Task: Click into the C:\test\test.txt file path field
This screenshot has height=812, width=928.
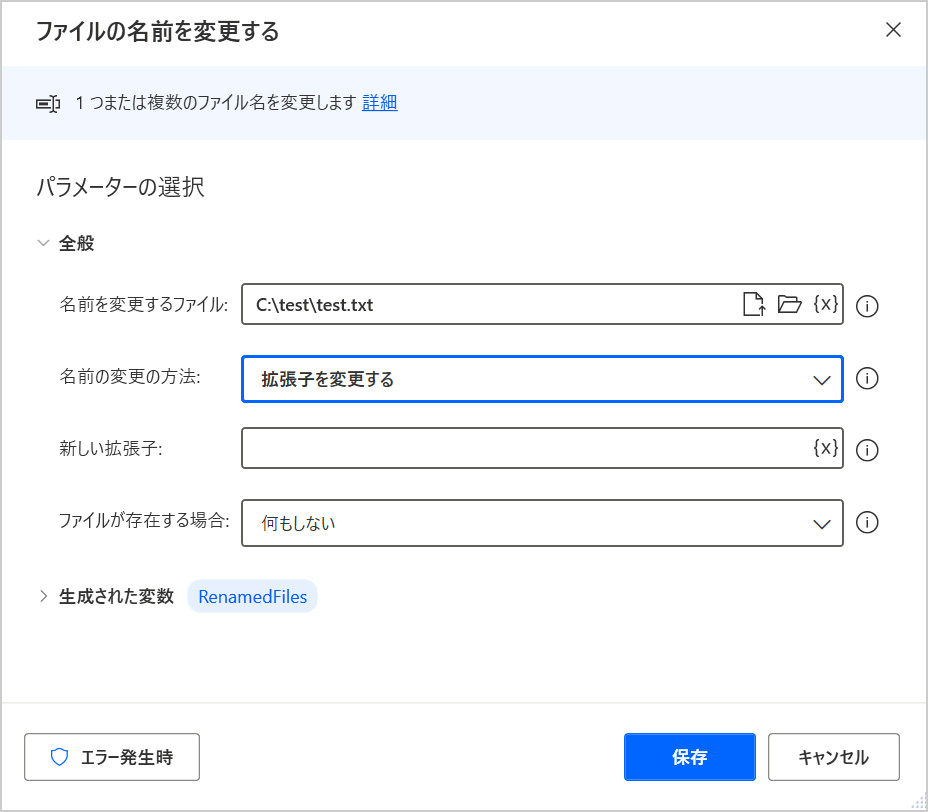Action: pos(490,305)
